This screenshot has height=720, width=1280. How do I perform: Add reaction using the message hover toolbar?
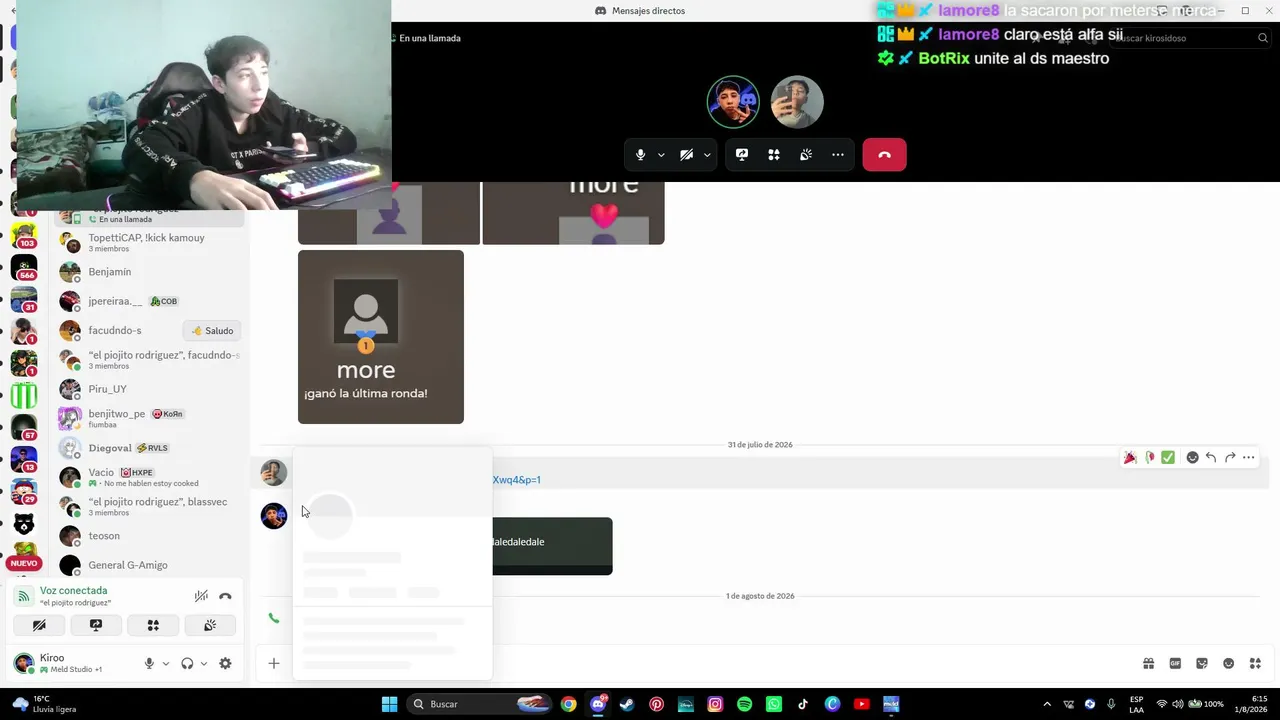1192,457
